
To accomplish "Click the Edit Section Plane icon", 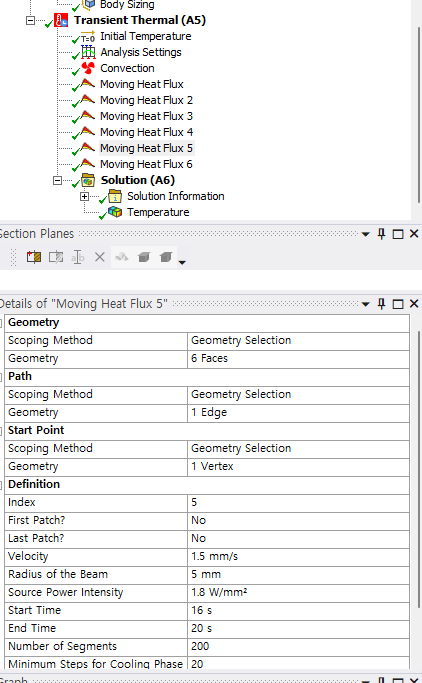I will pos(56,257).
